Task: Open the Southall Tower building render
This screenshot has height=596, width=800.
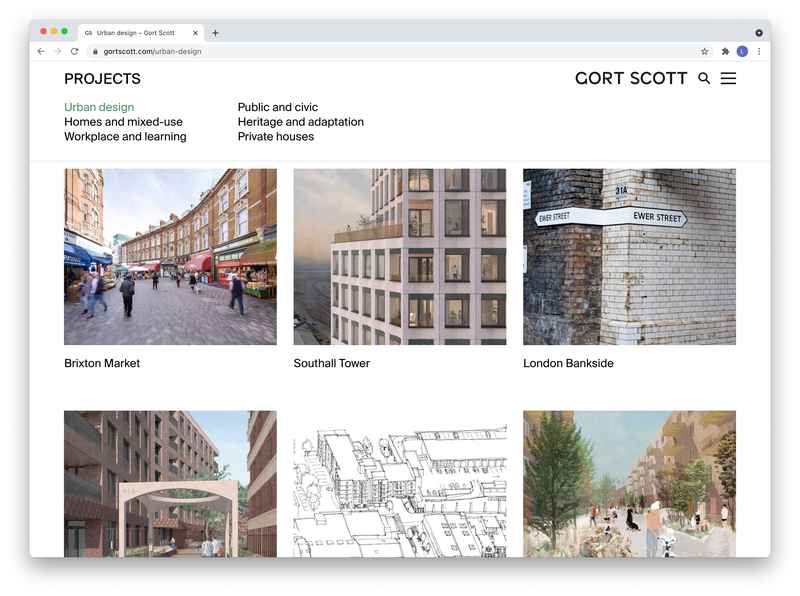Action: point(400,257)
